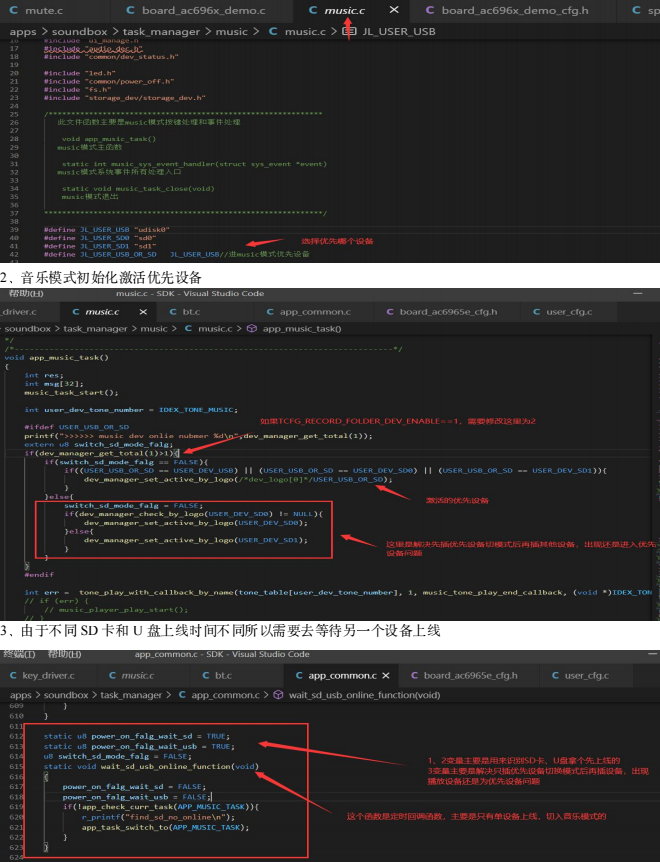Click line 39 #define JL_USER_USB "udisk0"
Screen dimensions: 660x862
(107, 229)
